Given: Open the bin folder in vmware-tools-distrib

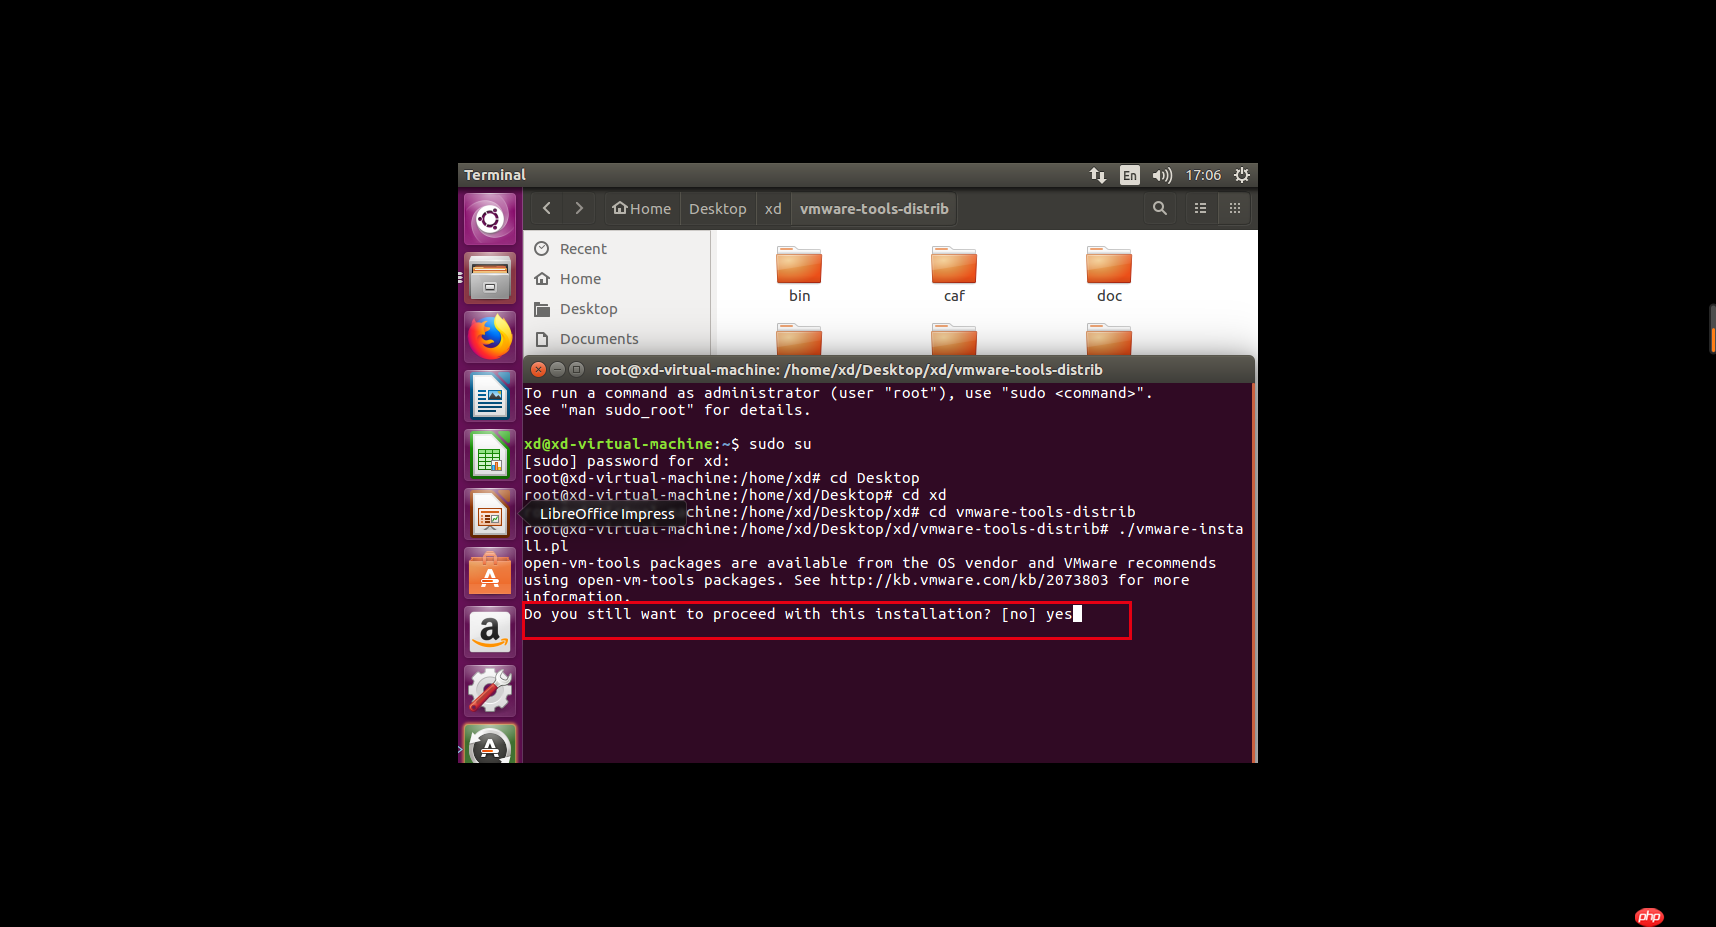Looking at the screenshot, I should coord(798,265).
